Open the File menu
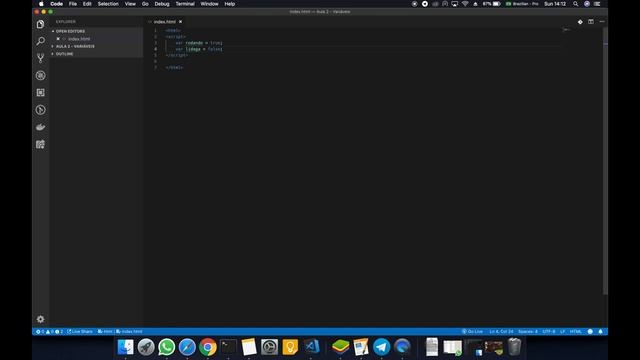640x360 pixels. pyautogui.click(x=73, y=4)
